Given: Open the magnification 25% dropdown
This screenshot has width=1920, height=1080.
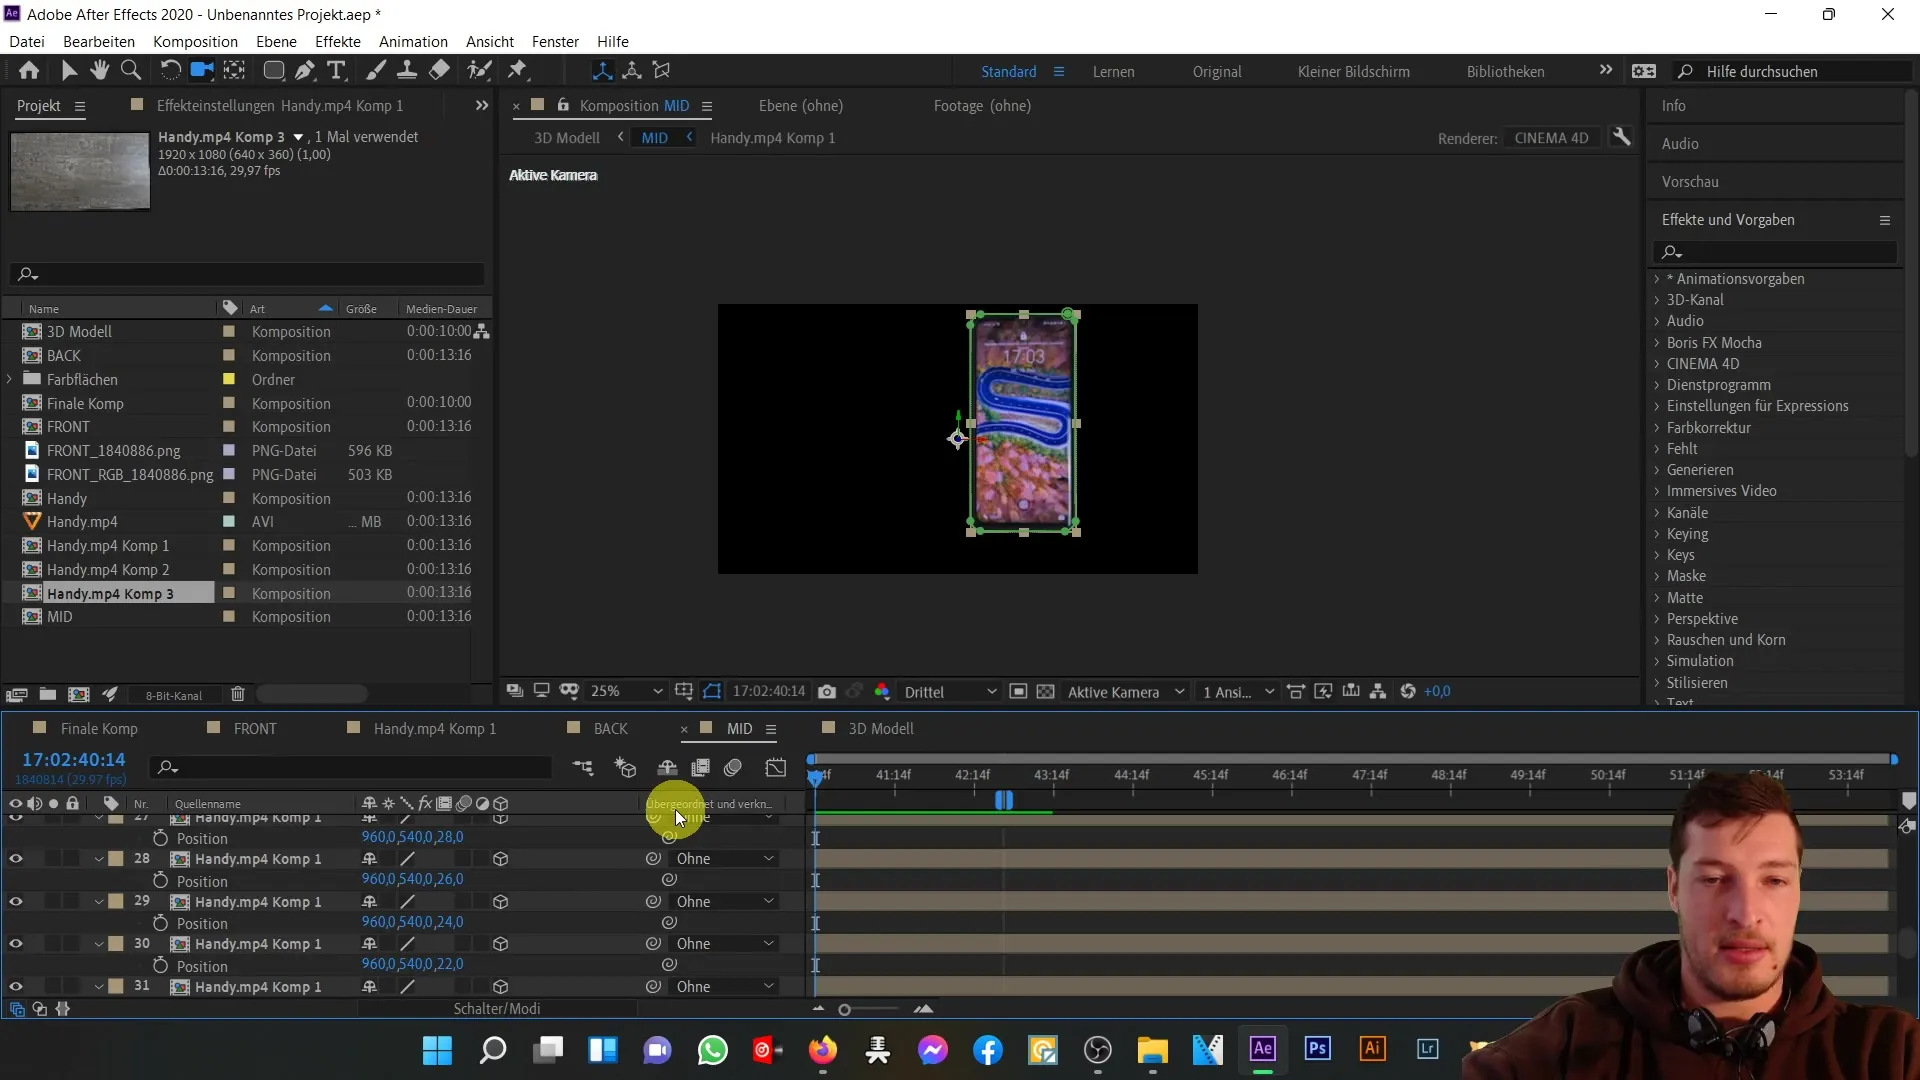Looking at the screenshot, I should tap(626, 691).
